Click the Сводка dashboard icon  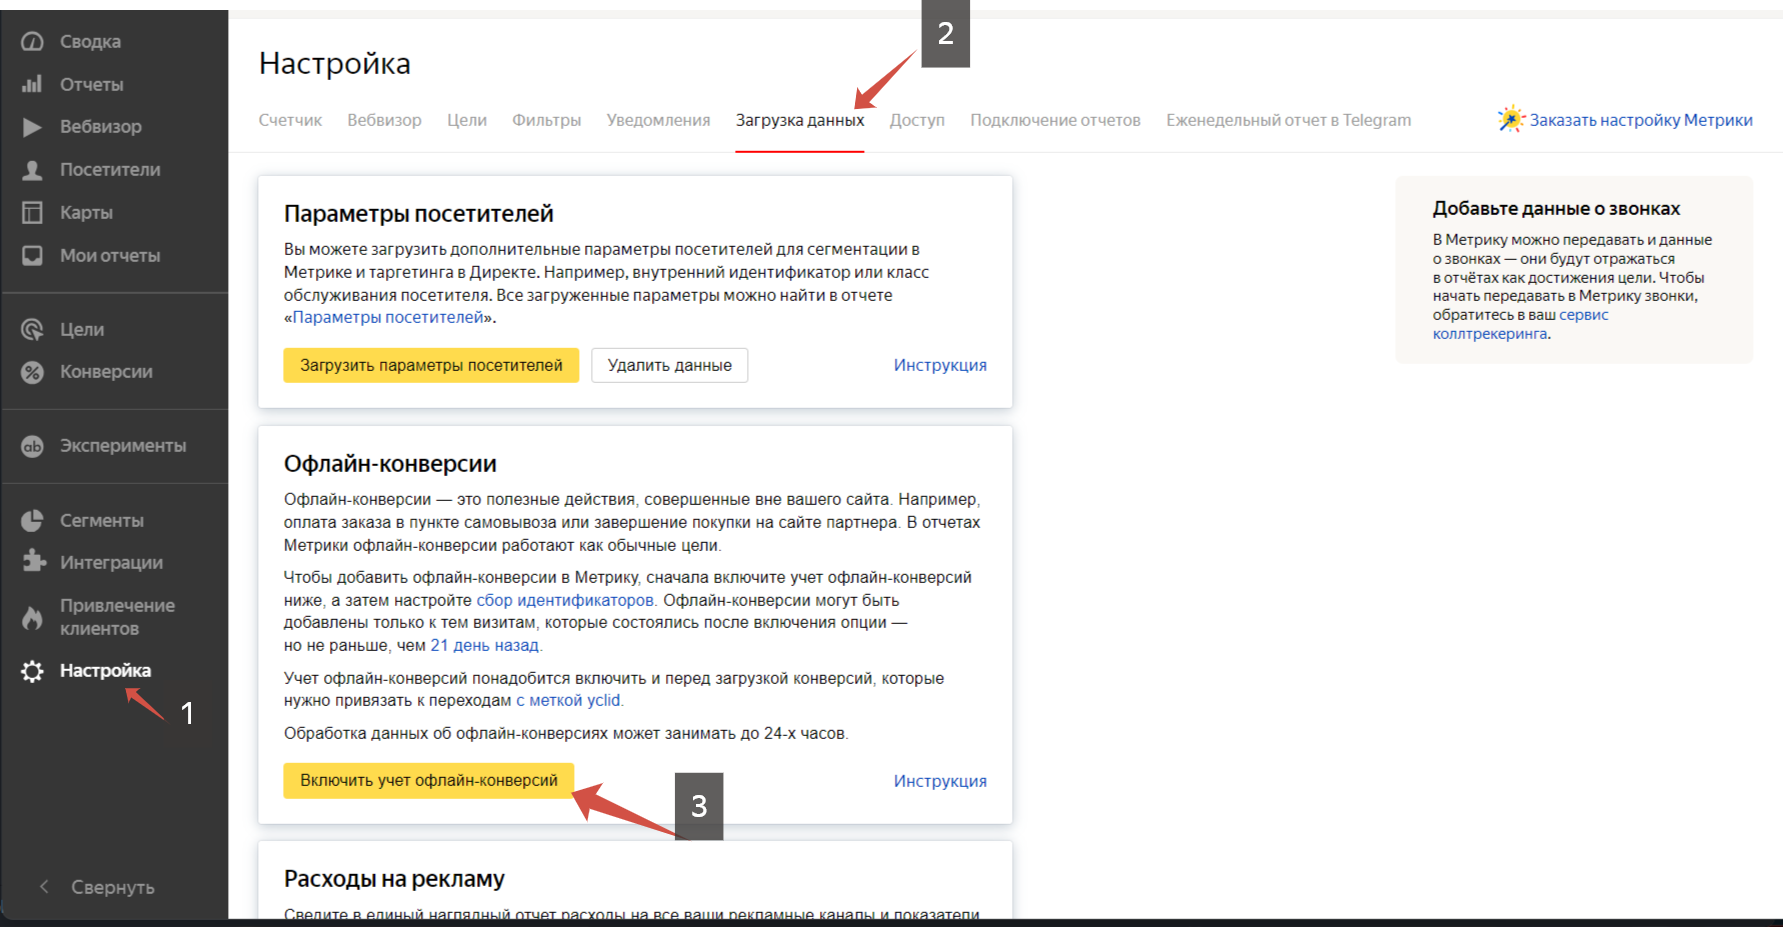(x=32, y=41)
